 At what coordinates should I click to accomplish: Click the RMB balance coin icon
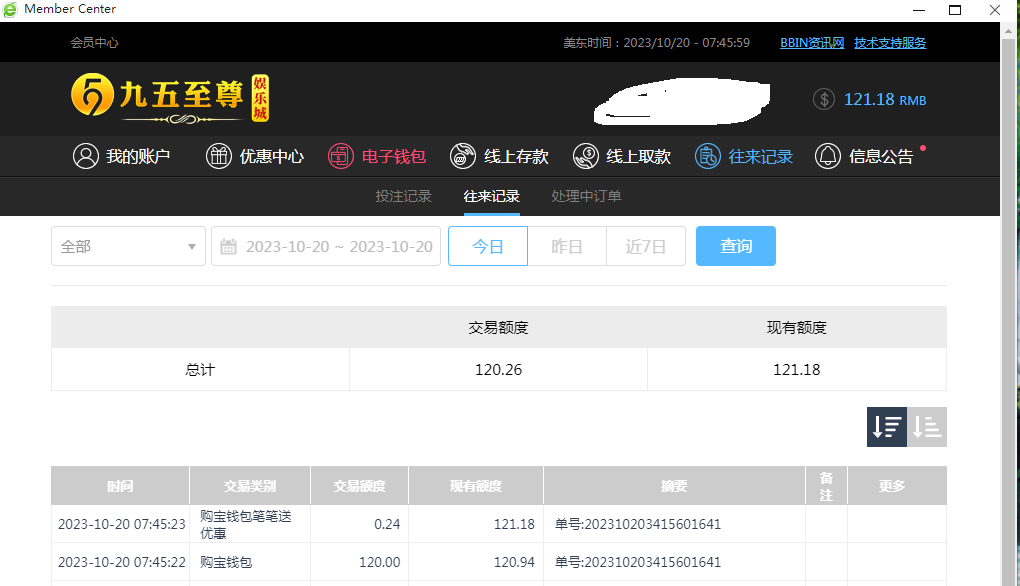[x=824, y=99]
